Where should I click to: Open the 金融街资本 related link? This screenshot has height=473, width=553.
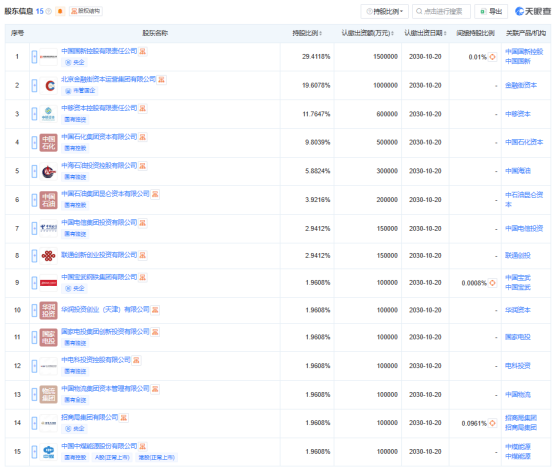(x=521, y=85)
